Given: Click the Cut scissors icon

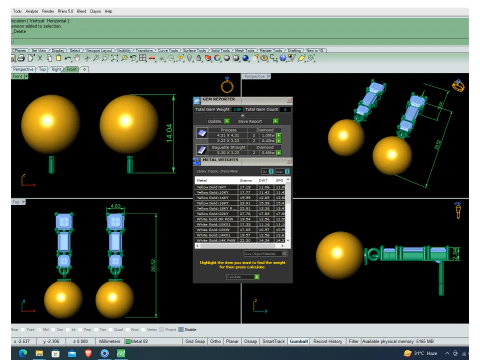Looking at the screenshot, I should tap(40, 58).
